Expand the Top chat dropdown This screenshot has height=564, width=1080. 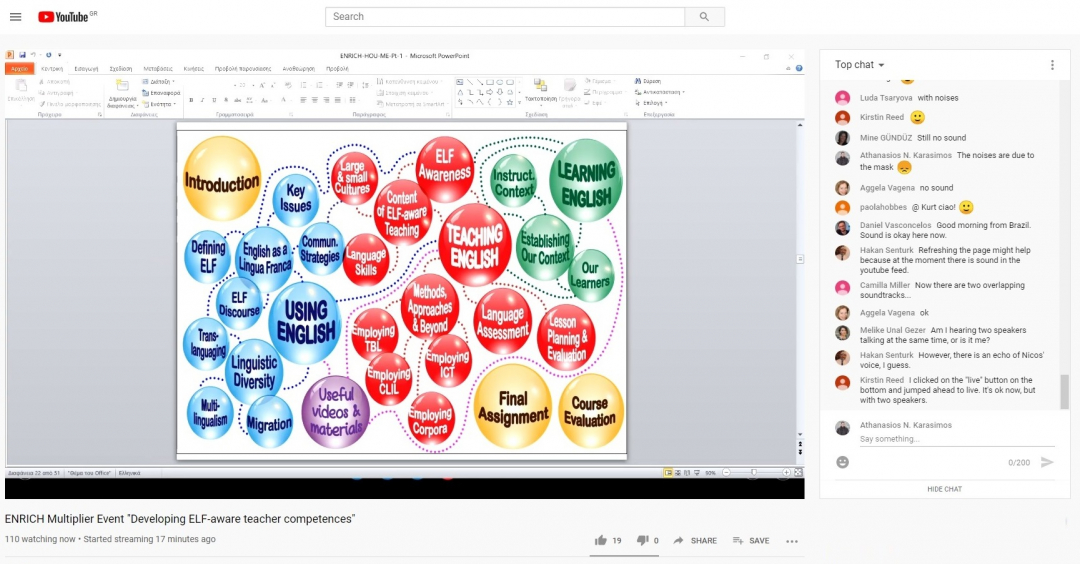tap(860, 65)
